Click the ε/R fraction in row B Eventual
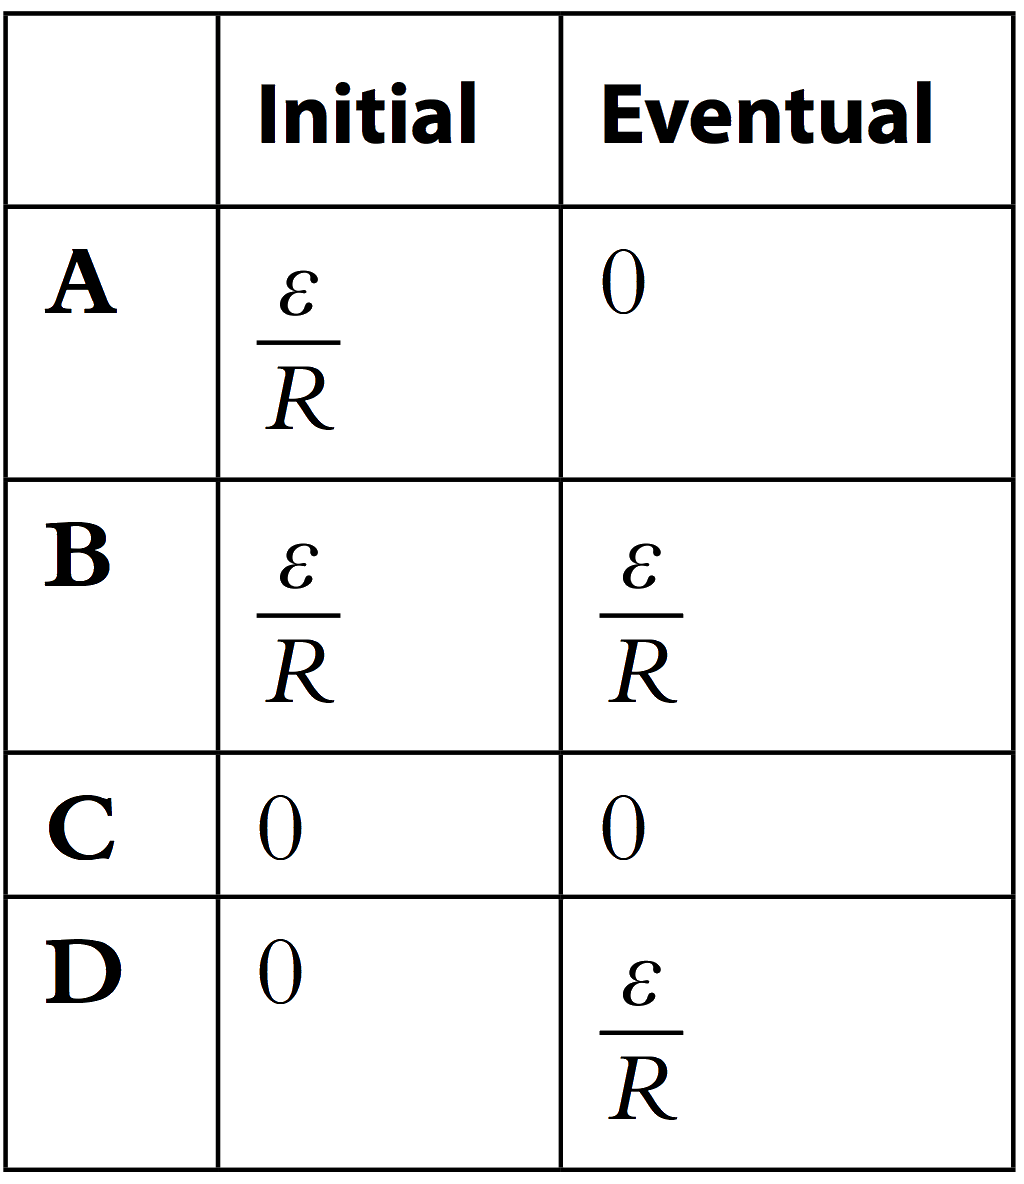This screenshot has height=1184, width=1024. (x=642, y=623)
